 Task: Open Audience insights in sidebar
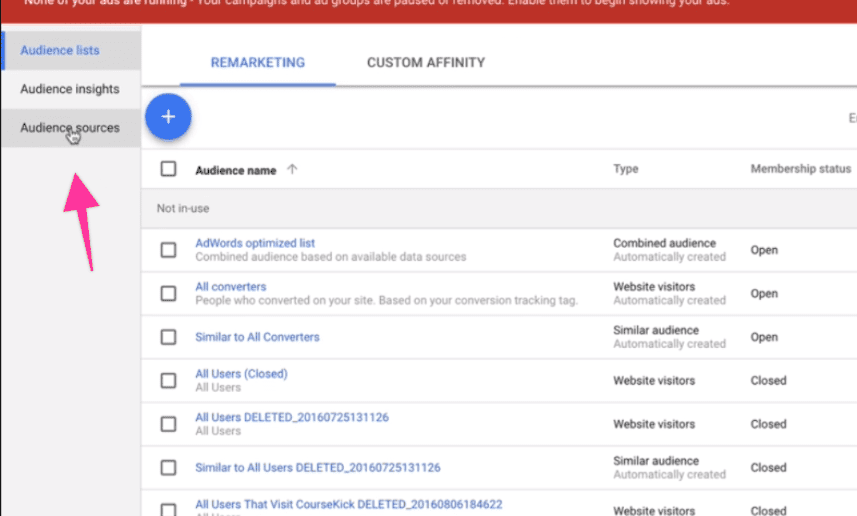click(71, 89)
